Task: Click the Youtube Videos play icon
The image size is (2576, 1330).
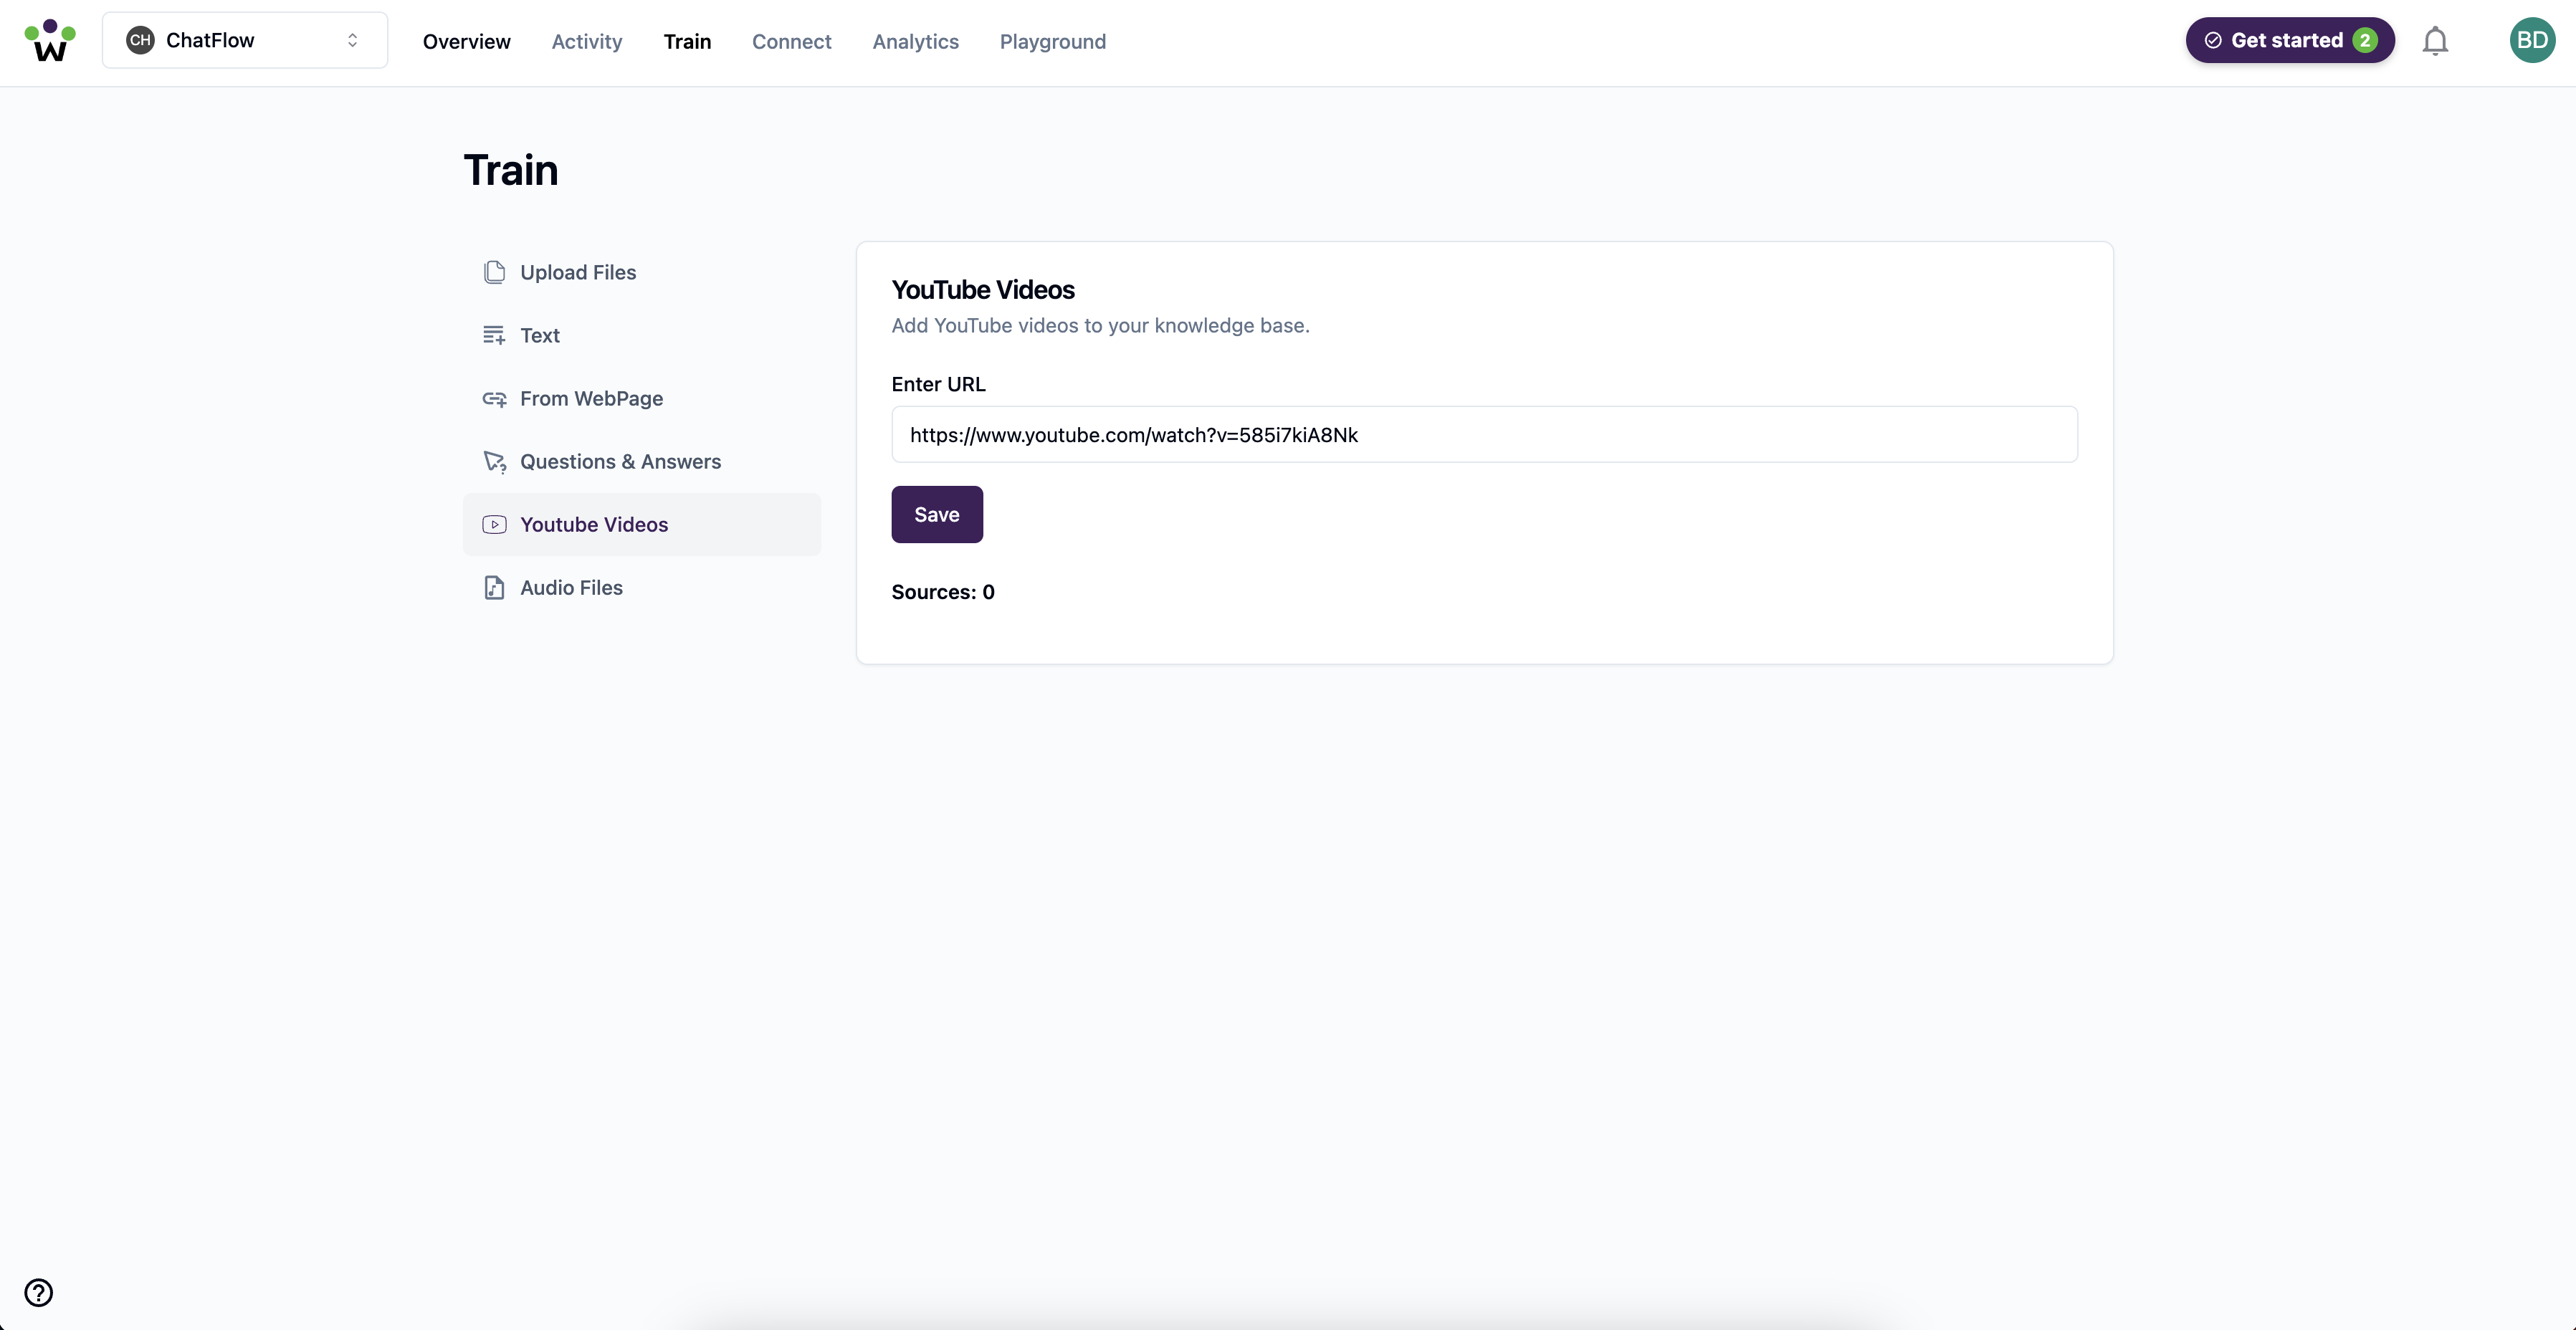Action: [494, 524]
